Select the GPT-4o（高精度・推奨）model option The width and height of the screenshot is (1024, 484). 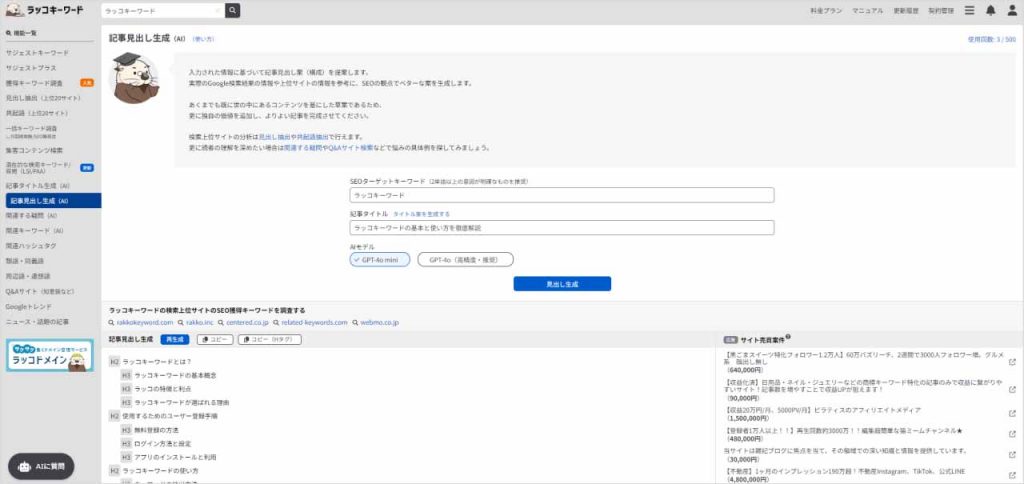tap(466, 259)
